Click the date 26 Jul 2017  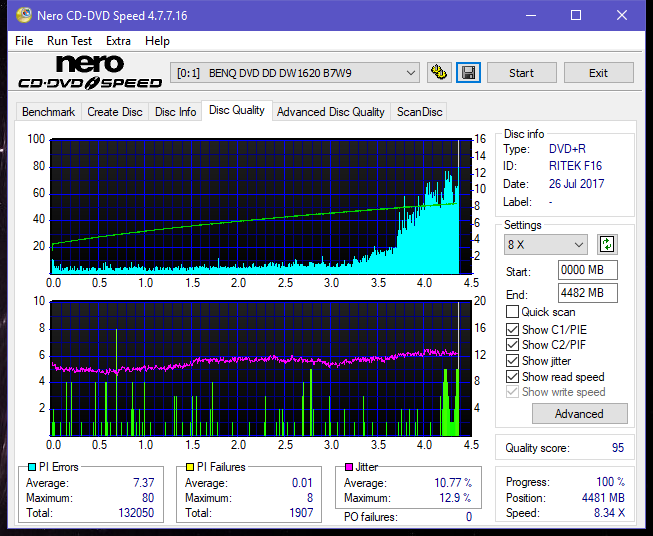pos(576,184)
